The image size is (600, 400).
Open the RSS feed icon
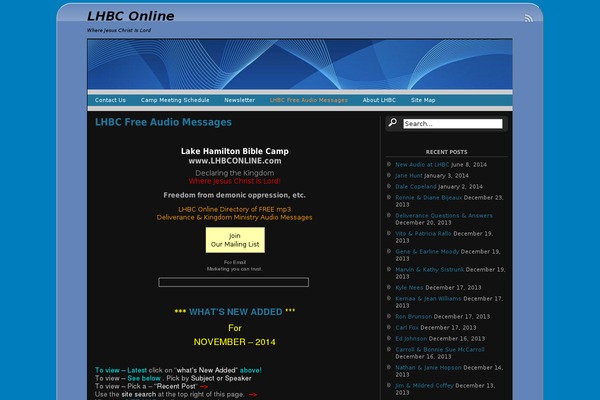click(528, 18)
